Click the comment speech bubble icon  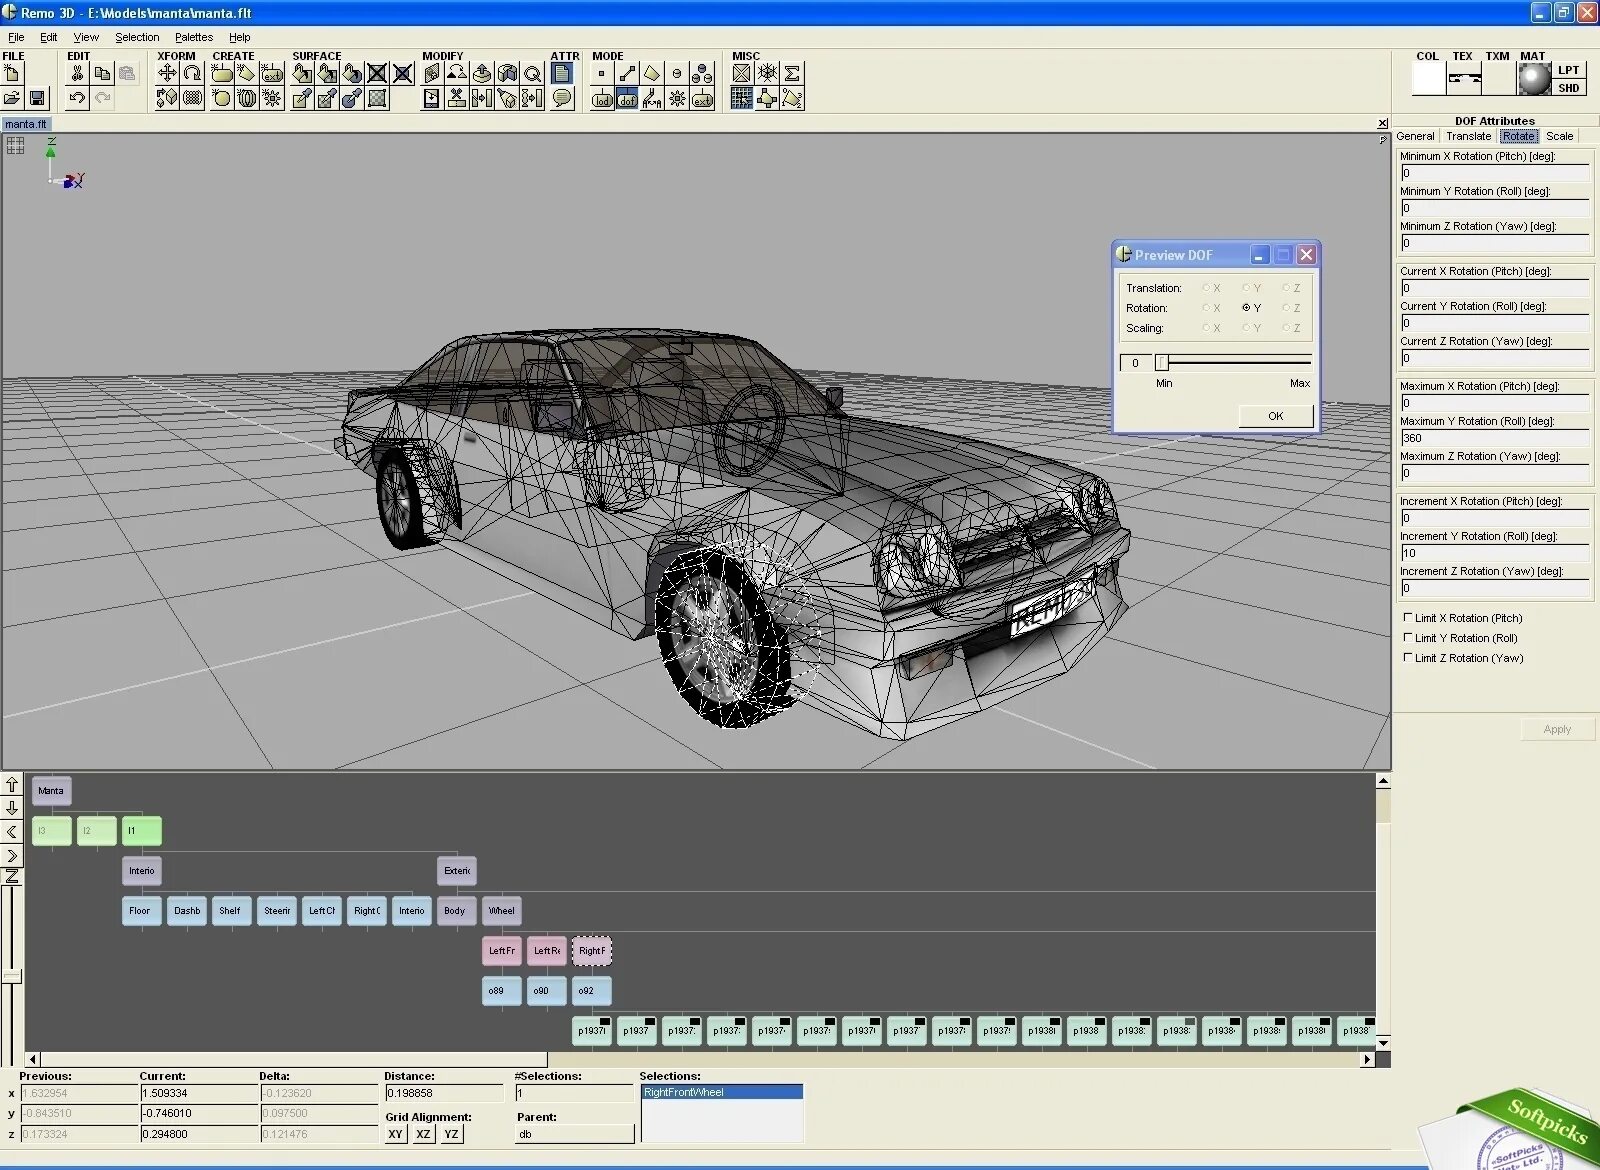pos(562,98)
